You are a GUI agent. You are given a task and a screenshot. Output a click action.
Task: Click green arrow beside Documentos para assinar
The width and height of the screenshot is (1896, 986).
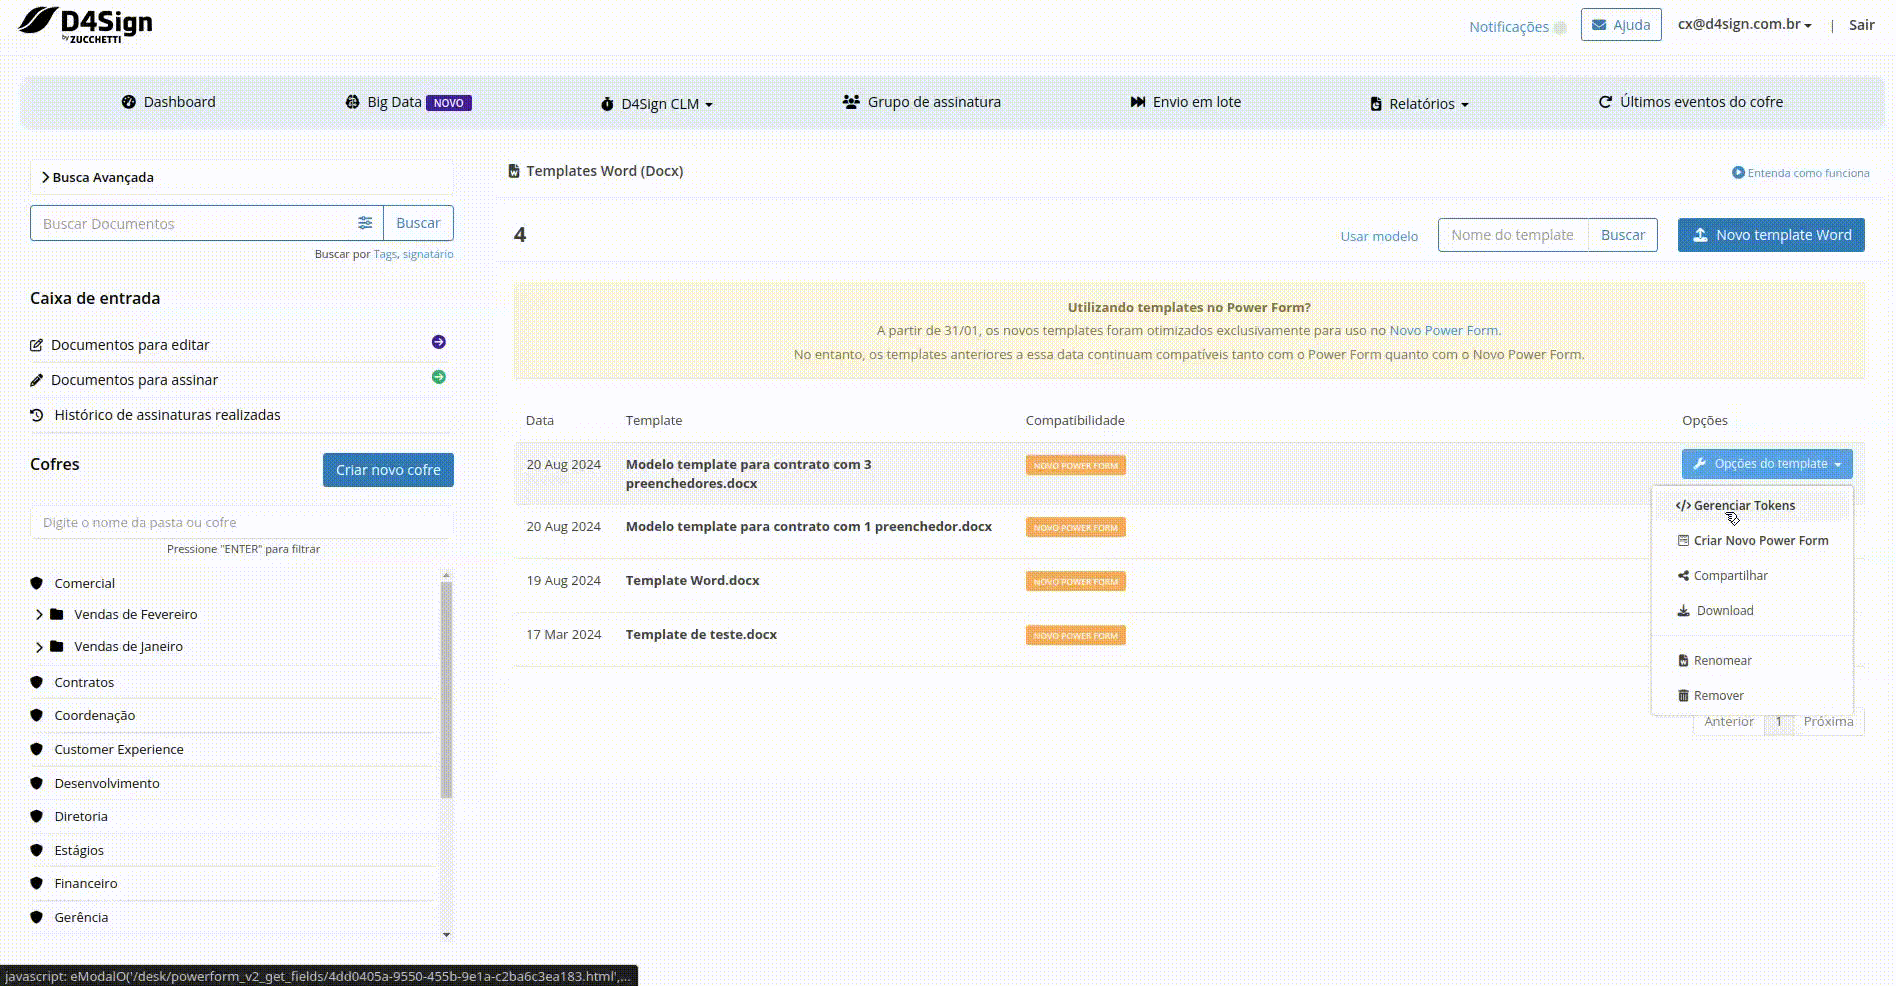tap(439, 377)
